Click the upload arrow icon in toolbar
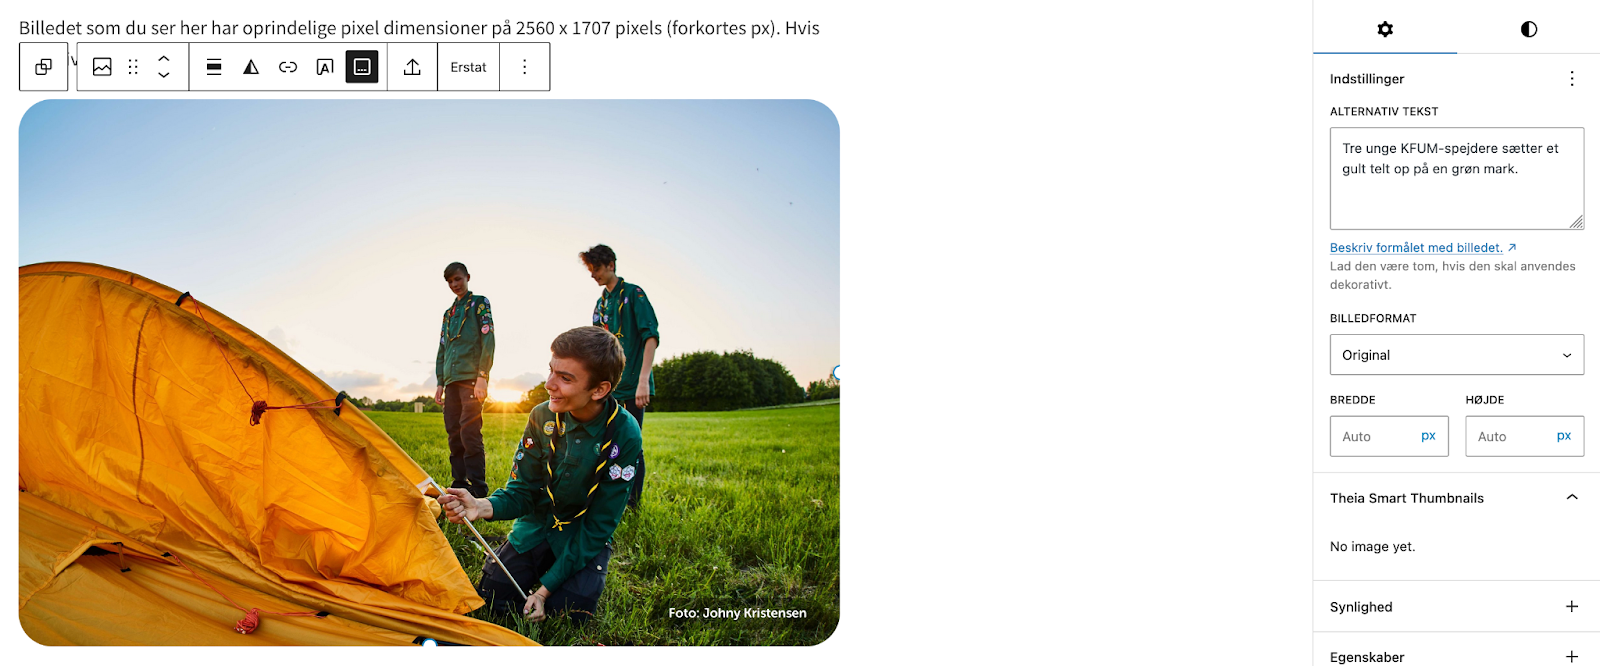The image size is (1600, 666). pyautogui.click(x=412, y=67)
